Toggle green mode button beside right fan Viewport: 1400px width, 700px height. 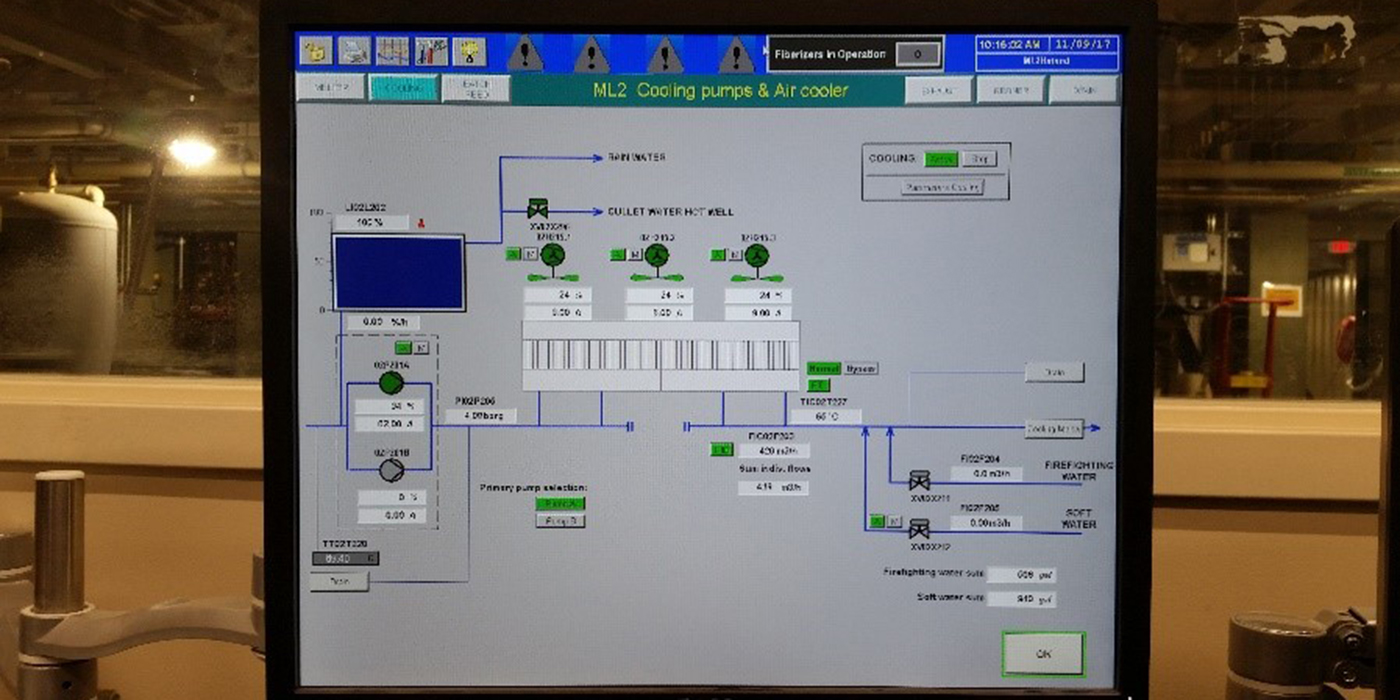pyautogui.click(x=717, y=255)
